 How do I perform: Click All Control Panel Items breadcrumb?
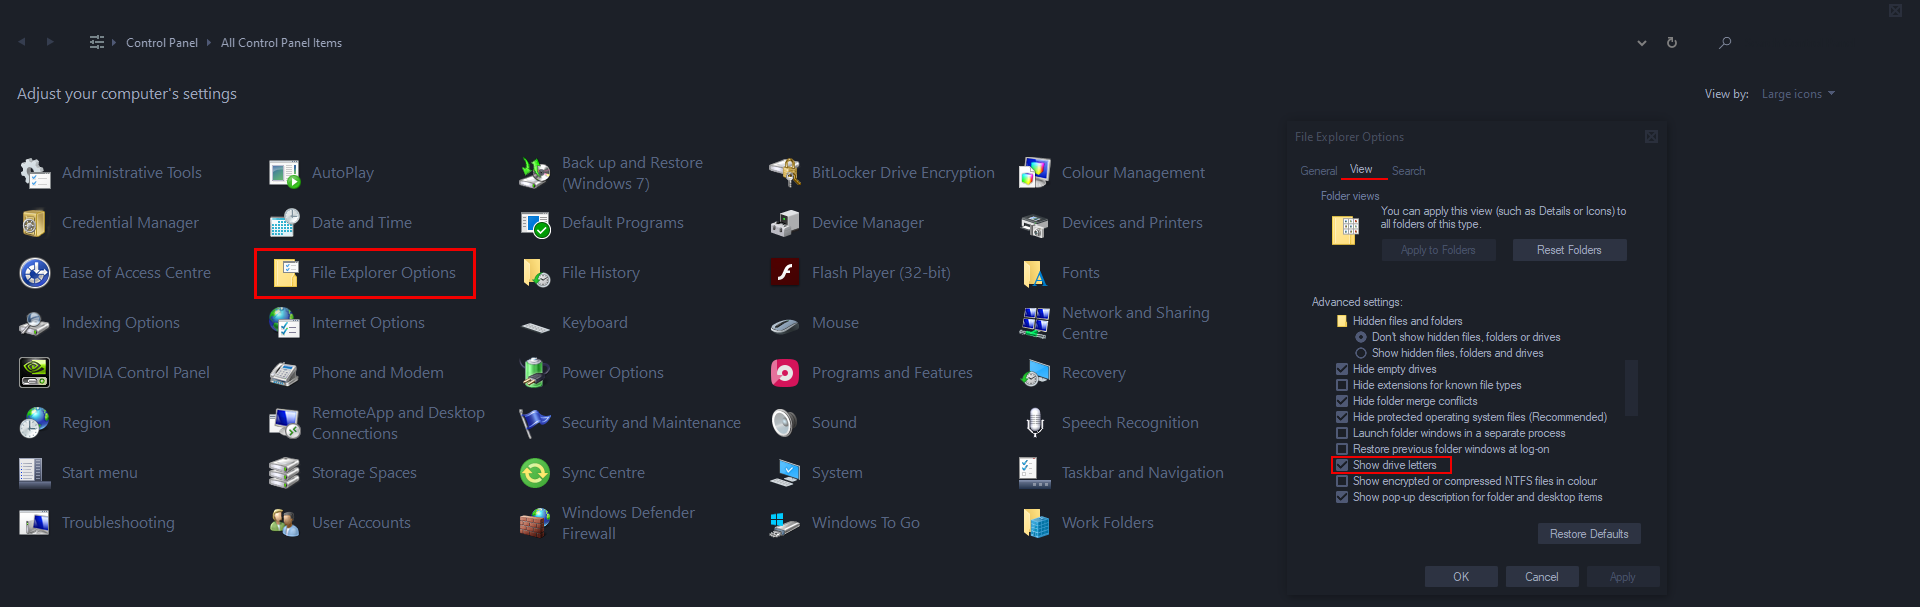pos(281,43)
